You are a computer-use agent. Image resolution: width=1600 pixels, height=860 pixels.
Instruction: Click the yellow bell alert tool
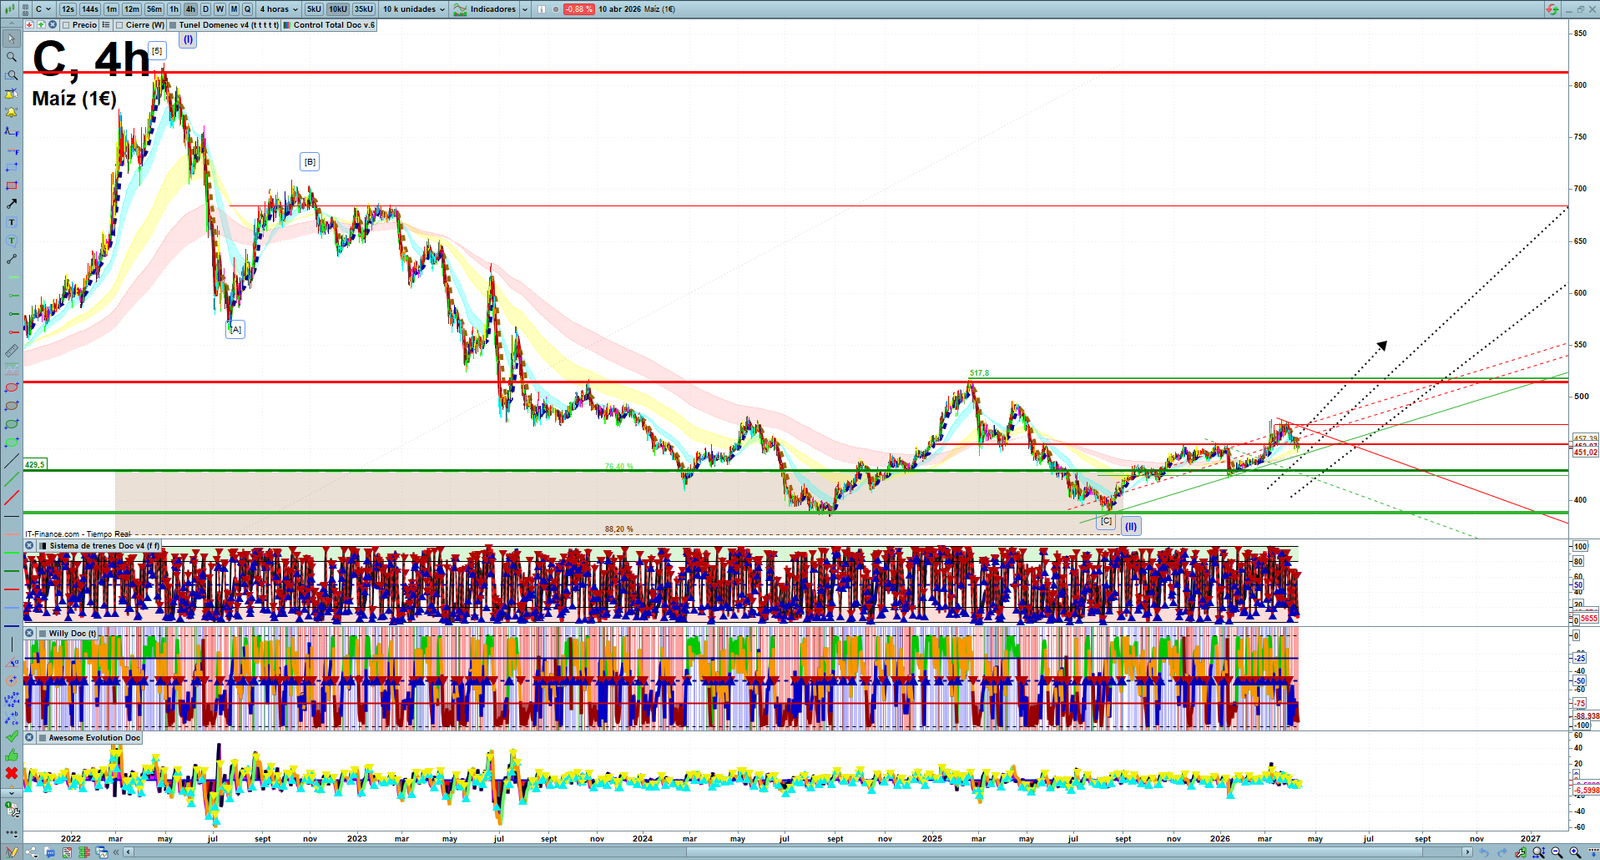coord(11,112)
